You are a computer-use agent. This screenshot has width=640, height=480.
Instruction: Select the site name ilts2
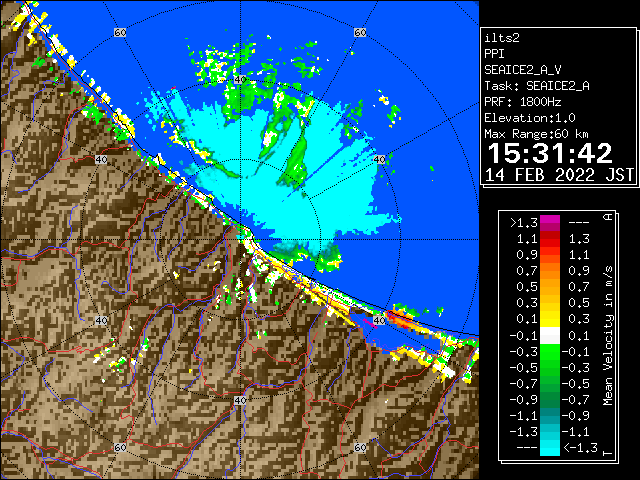502,38
